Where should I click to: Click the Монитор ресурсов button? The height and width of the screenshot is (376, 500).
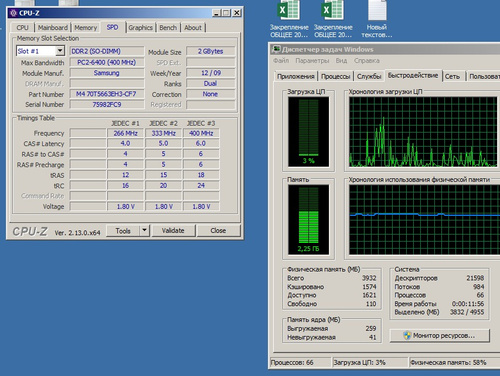click(440, 335)
